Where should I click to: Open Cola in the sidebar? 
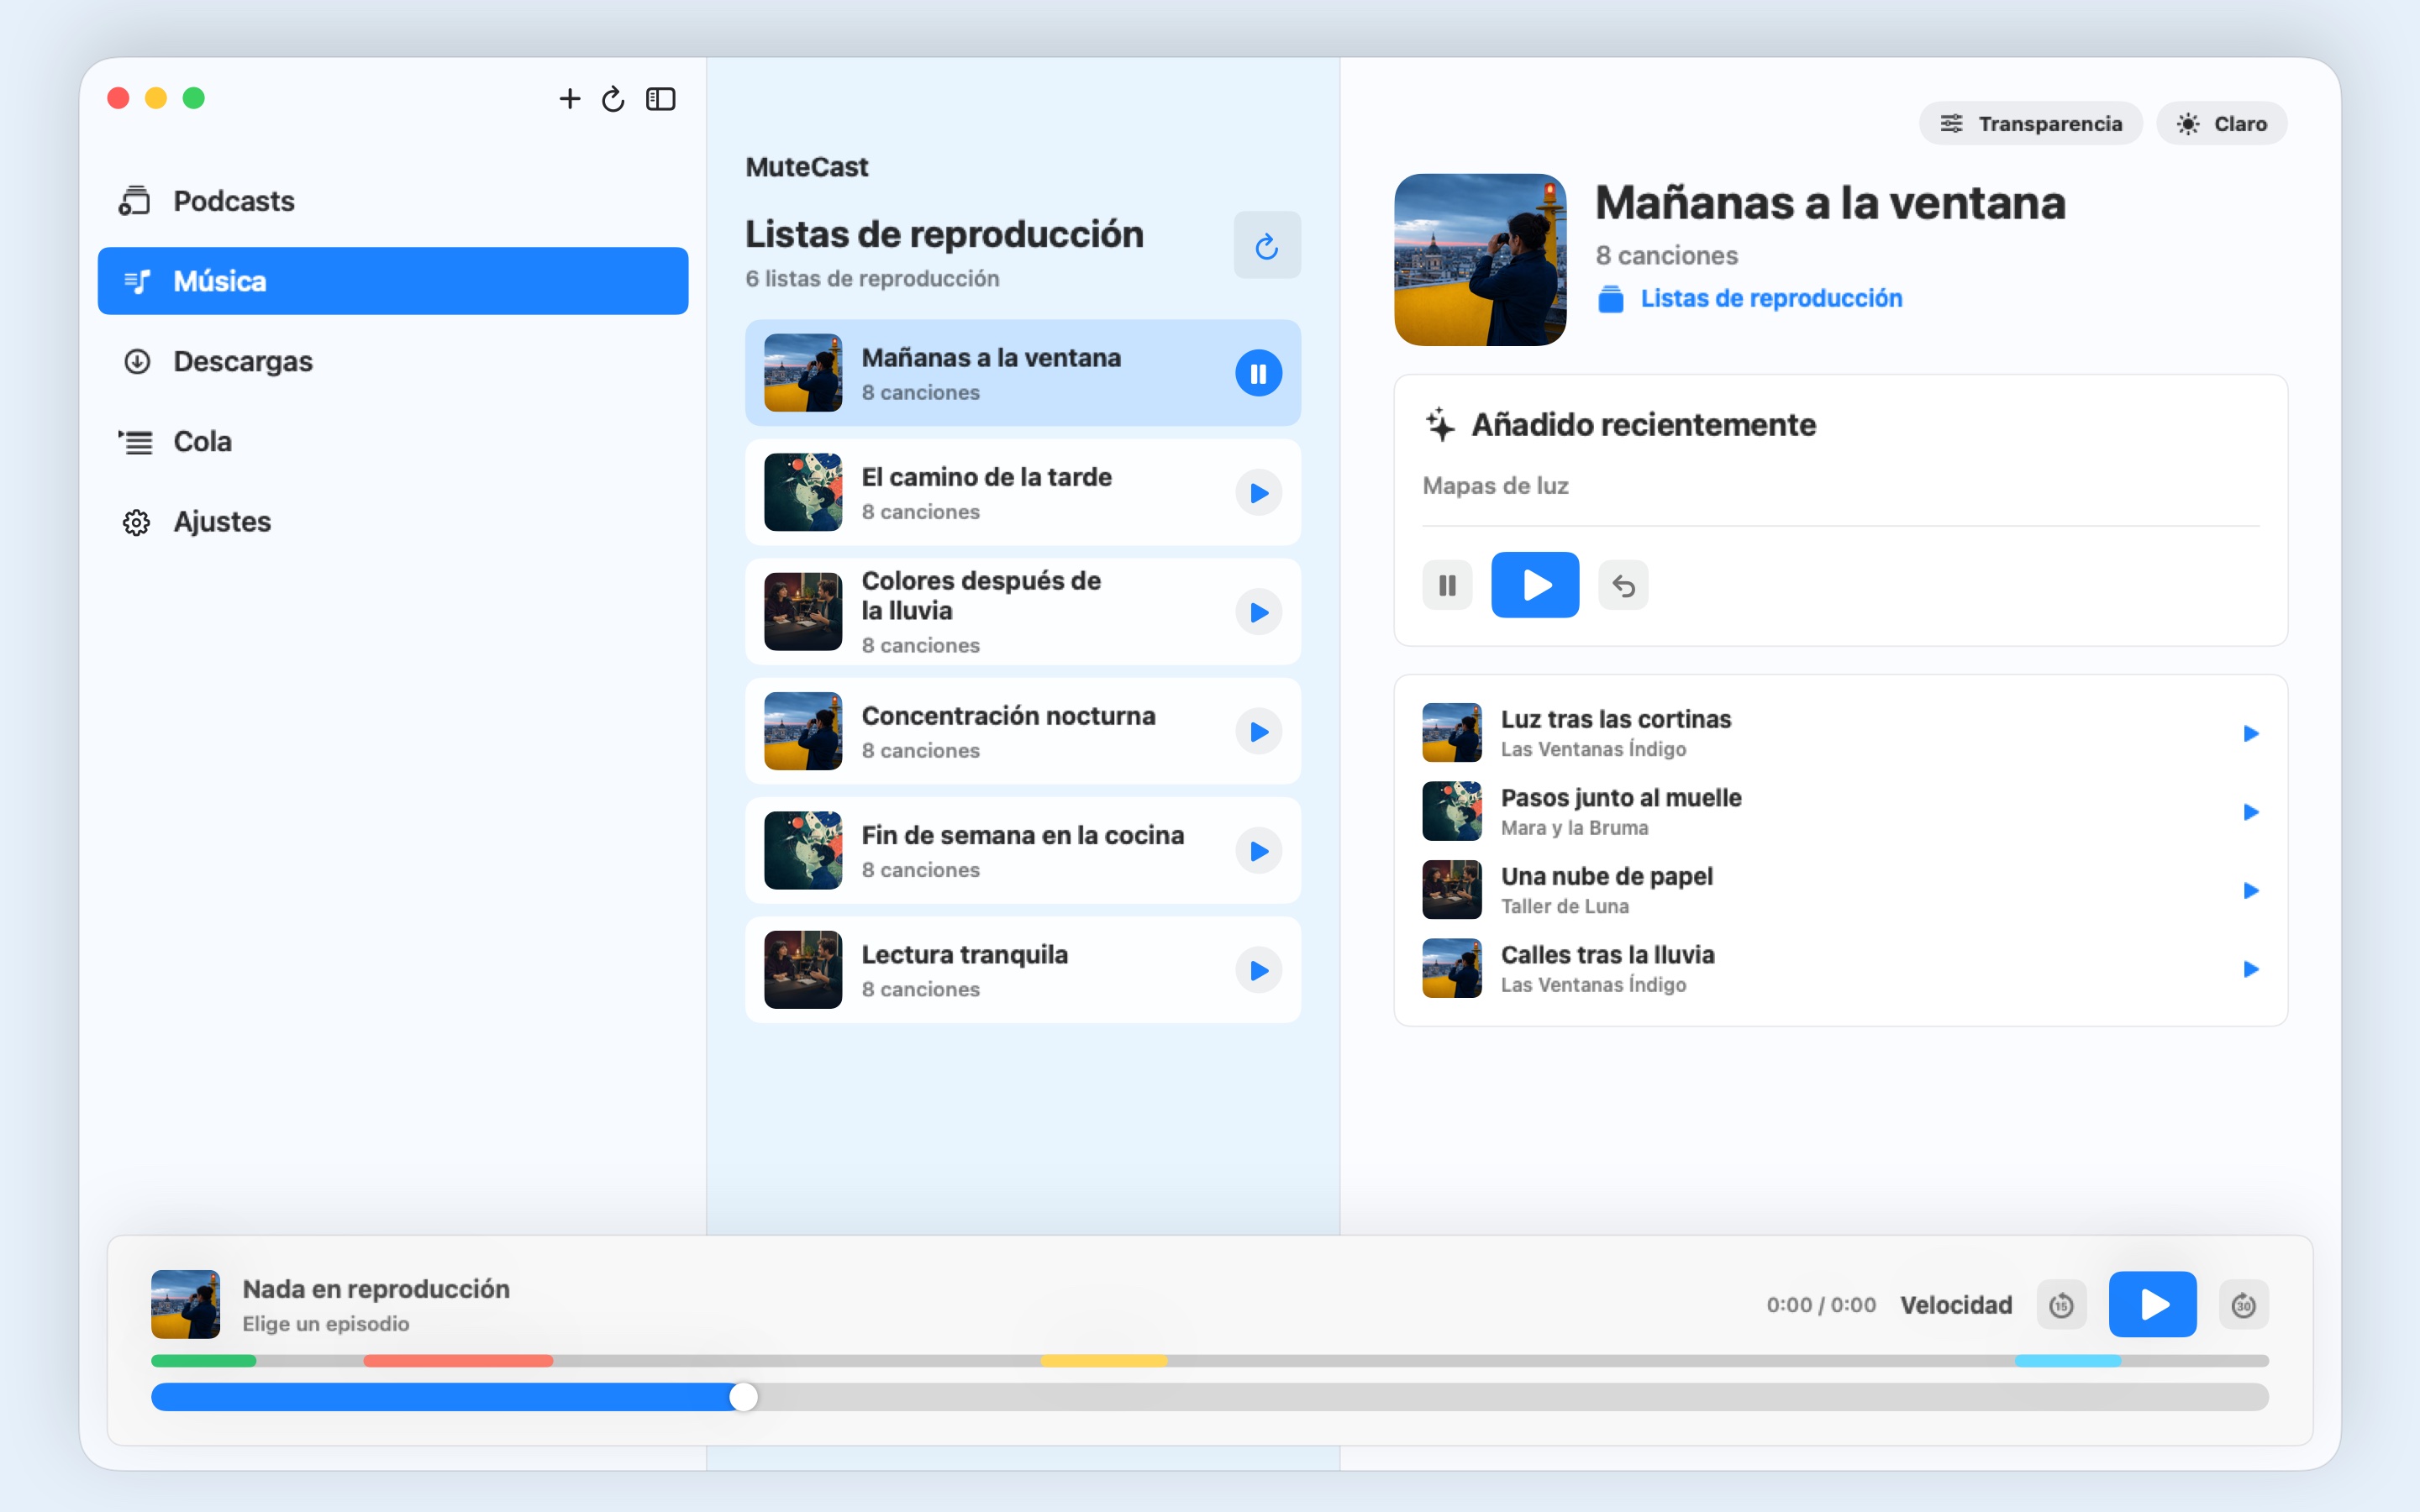coord(393,441)
